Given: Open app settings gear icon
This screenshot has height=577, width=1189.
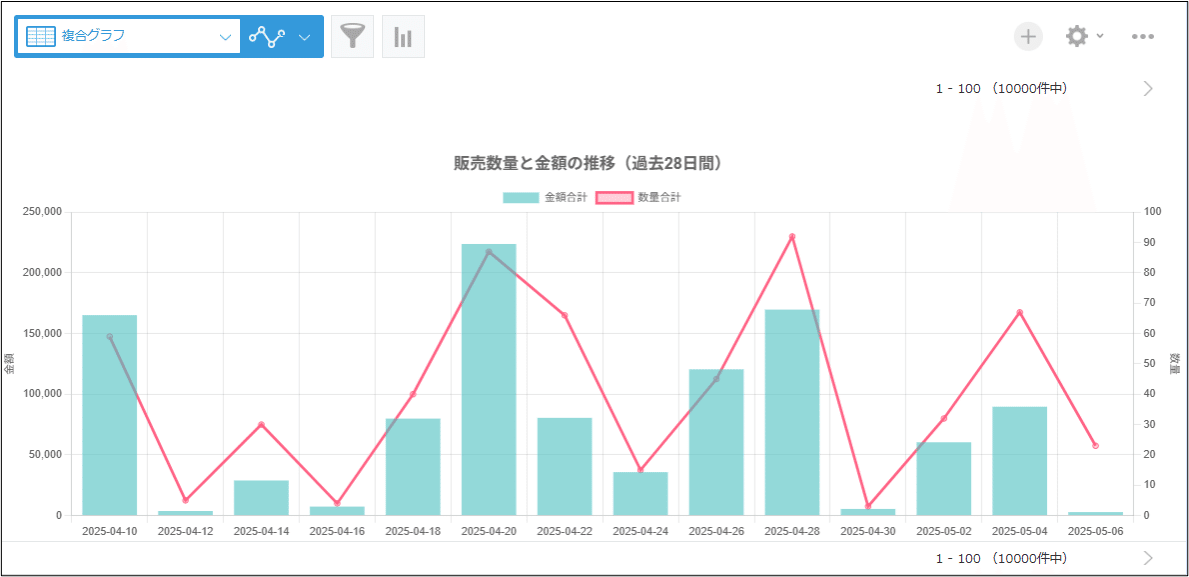Looking at the screenshot, I should click(1076, 37).
